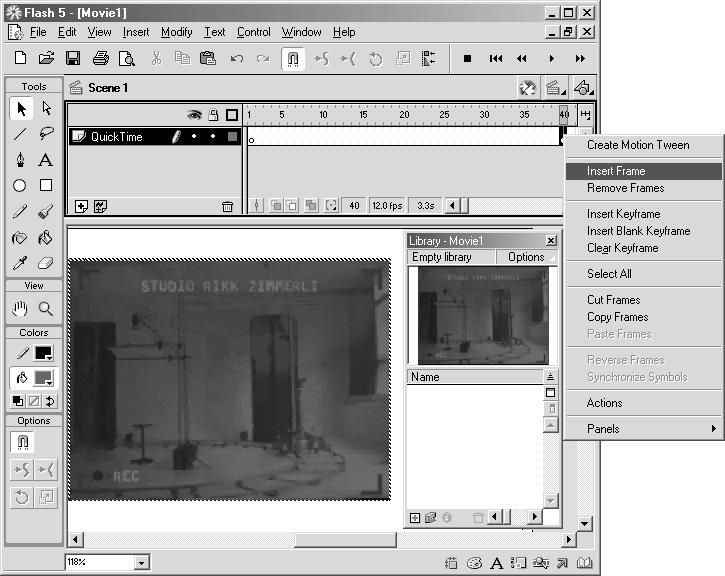Toggle show all layers as outlines
Image resolution: width=725 pixels, height=576 pixels.
232,115
